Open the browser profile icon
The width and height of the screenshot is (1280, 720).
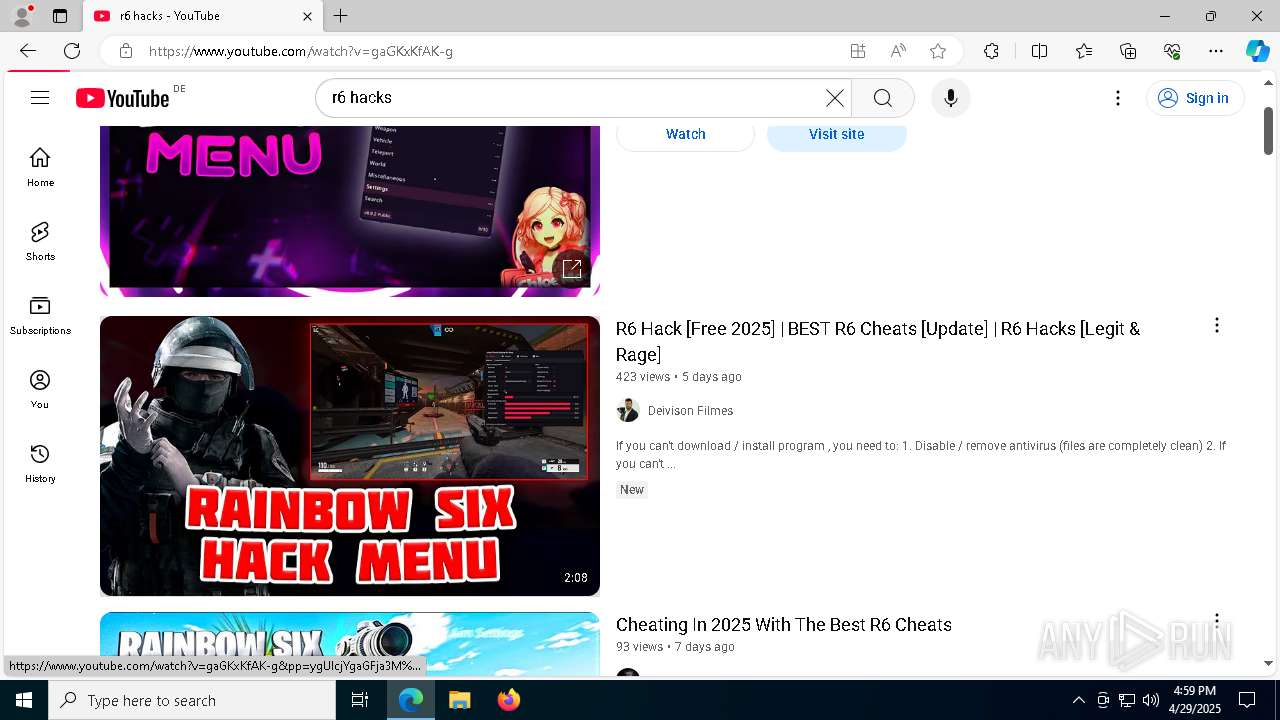[x=22, y=16]
